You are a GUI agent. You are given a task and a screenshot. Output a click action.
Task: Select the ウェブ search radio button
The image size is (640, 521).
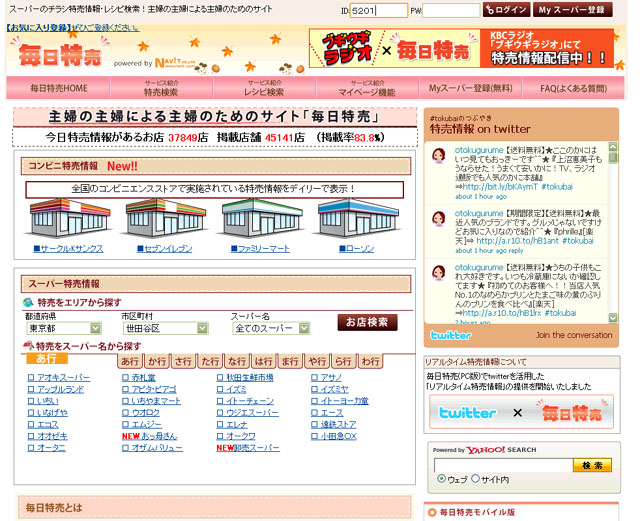tap(441, 479)
